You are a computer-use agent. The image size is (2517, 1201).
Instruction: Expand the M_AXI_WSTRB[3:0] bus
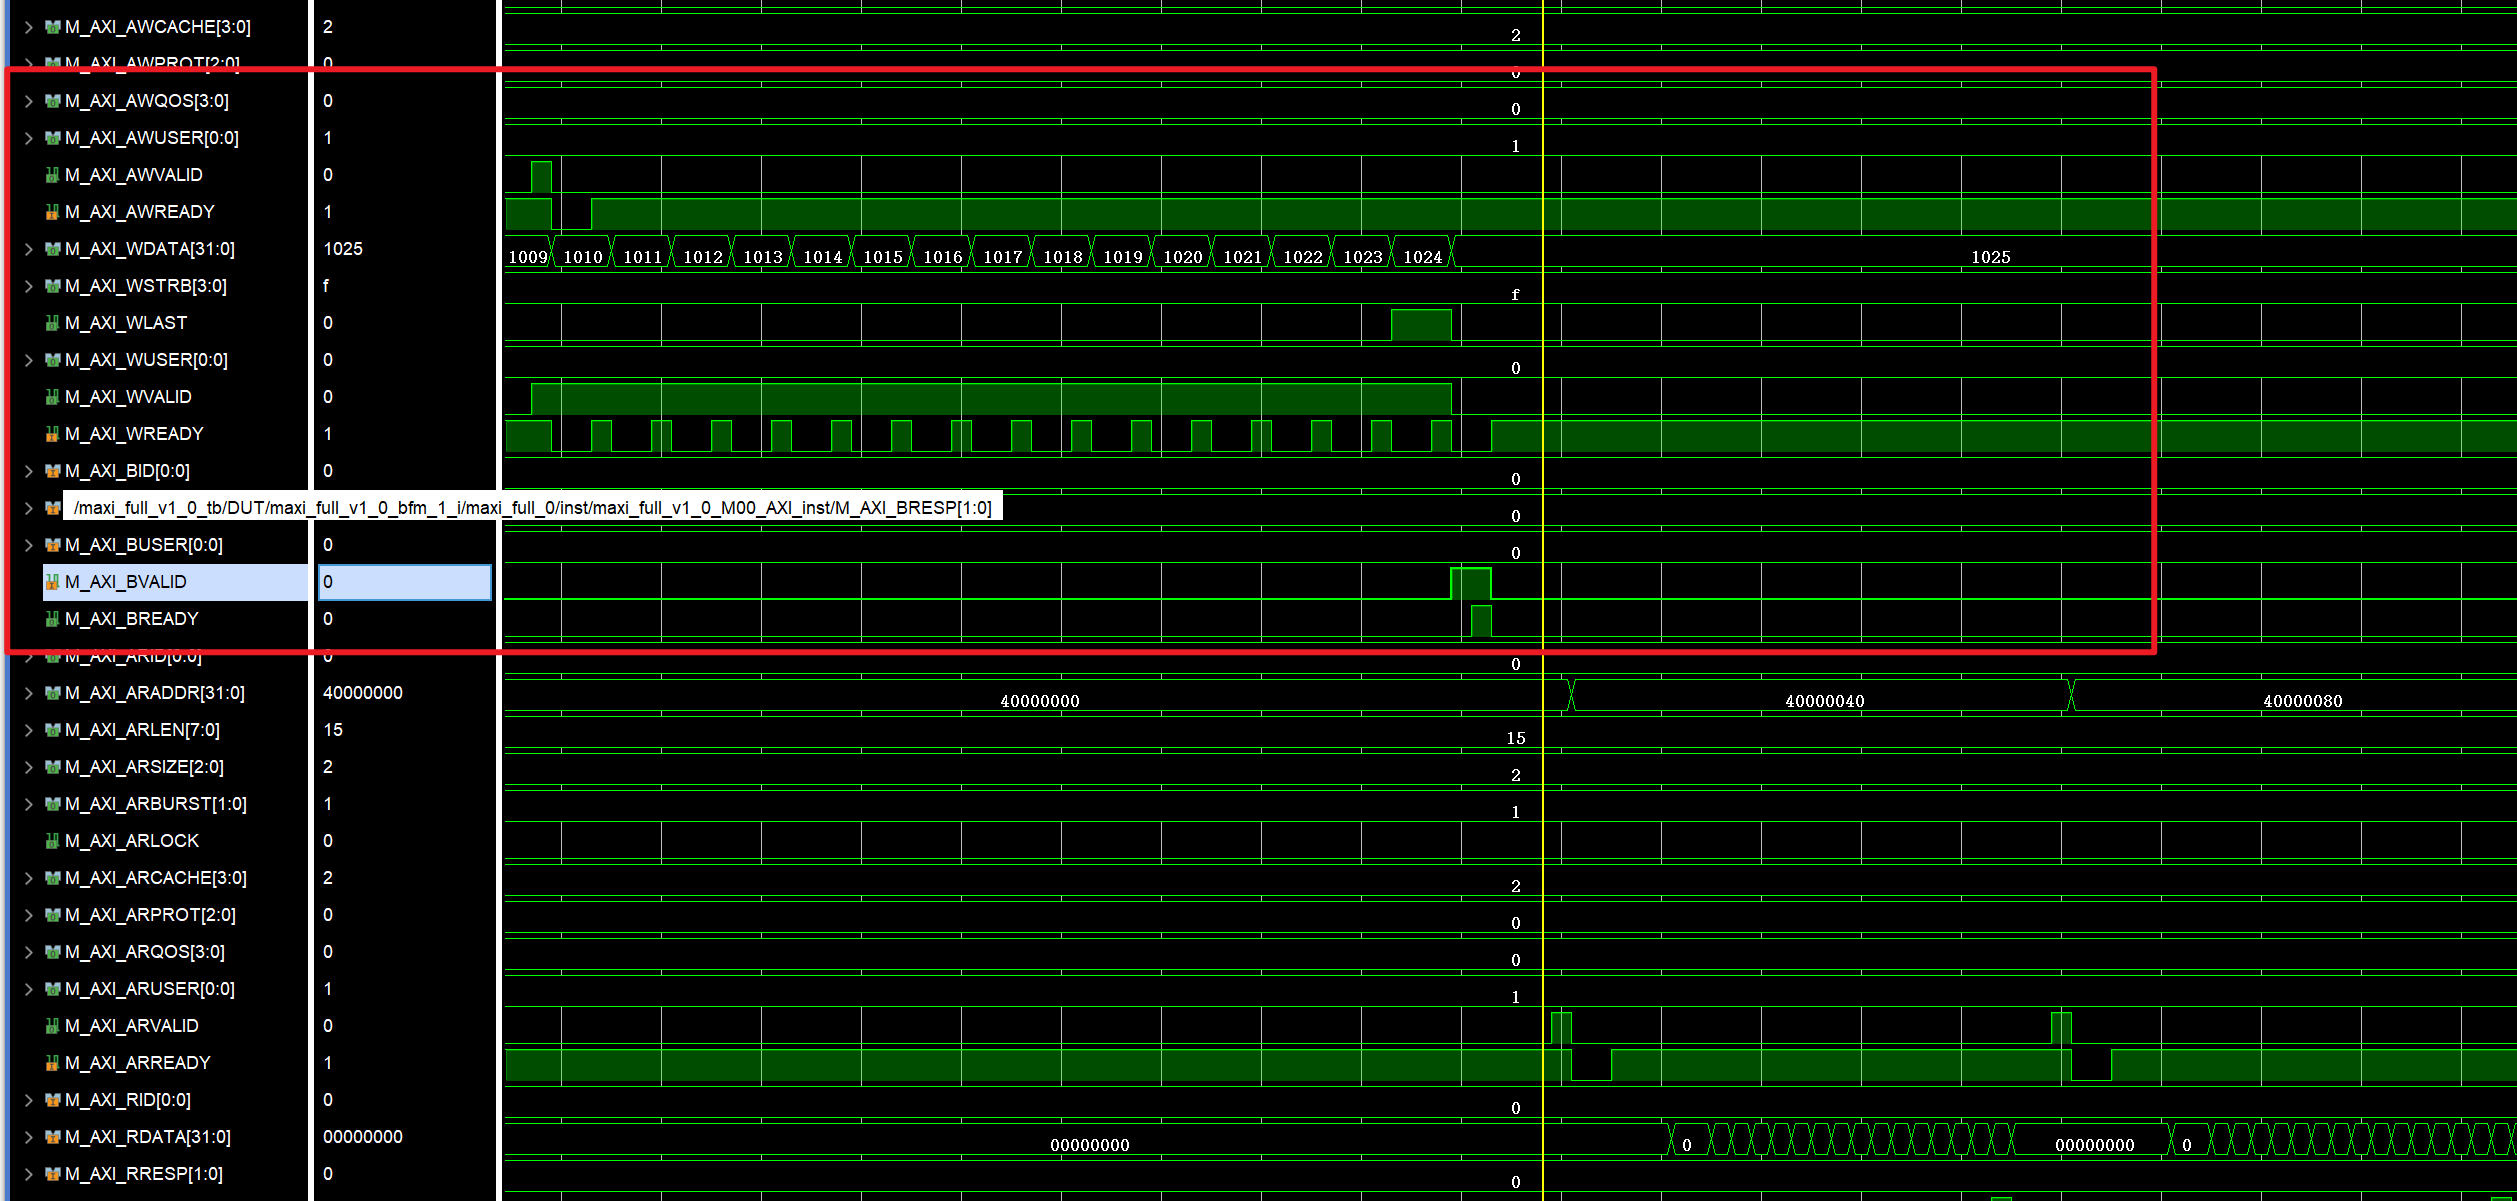(x=29, y=286)
